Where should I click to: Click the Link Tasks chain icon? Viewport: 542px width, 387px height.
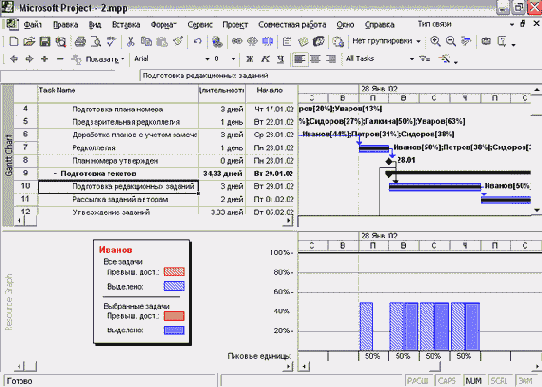(x=237, y=42)
